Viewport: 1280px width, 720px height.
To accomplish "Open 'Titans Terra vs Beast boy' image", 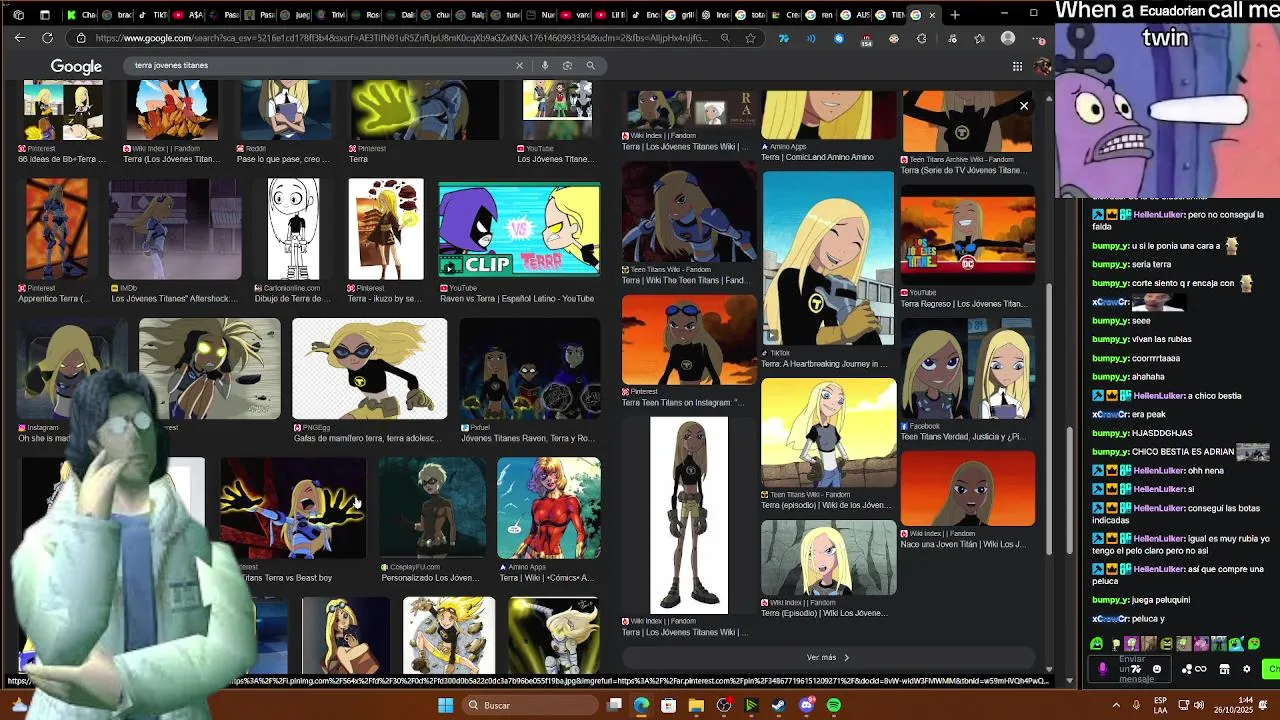I will tap(292, 508).
